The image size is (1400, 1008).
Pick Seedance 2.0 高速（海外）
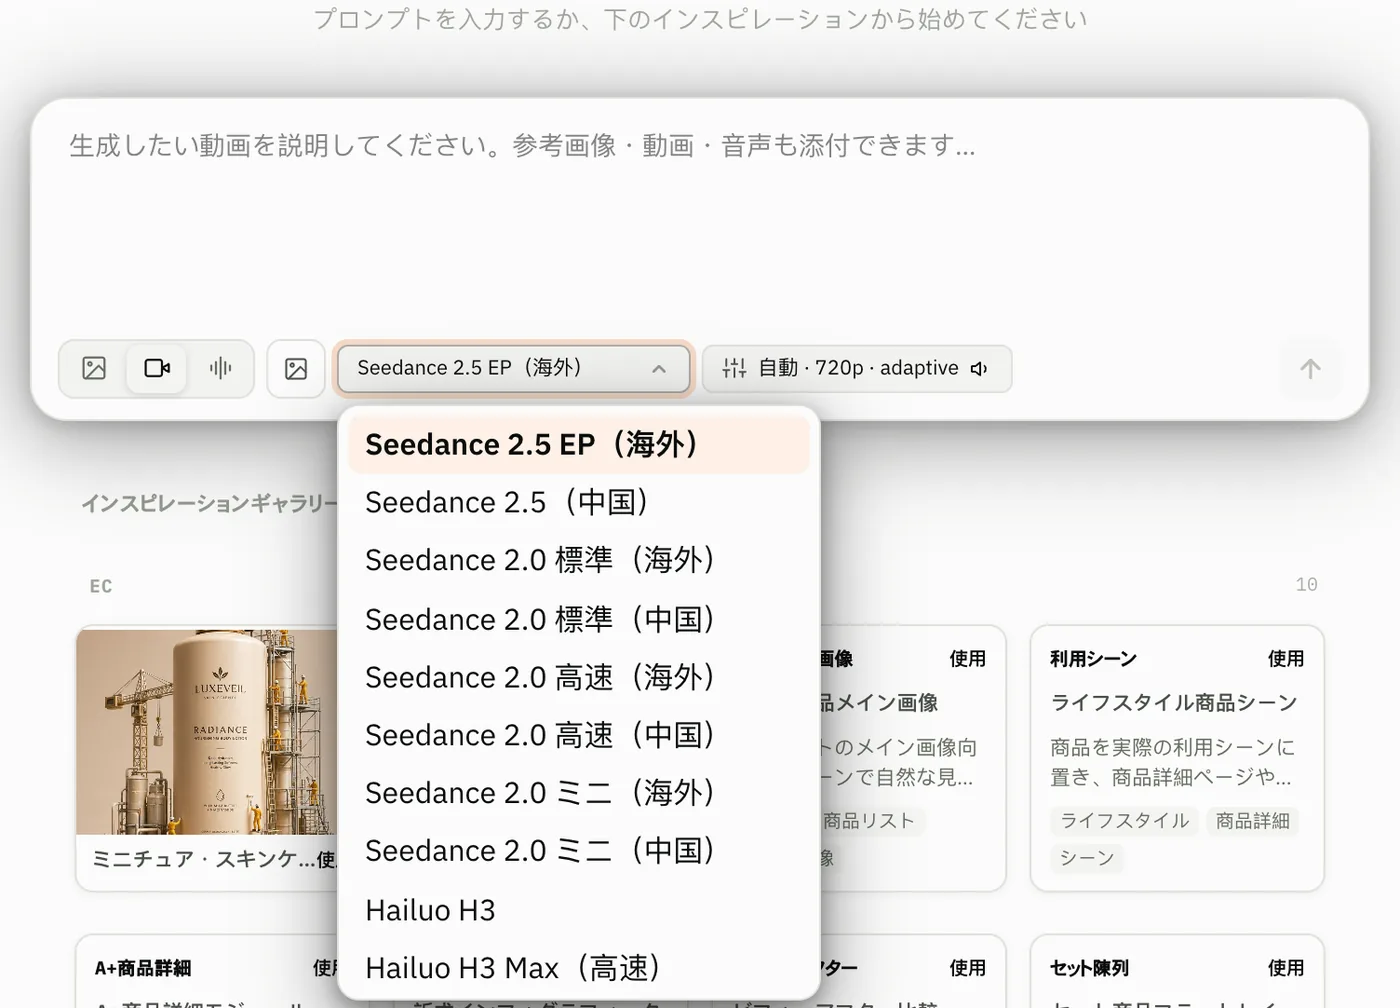(x=578, y=677)
